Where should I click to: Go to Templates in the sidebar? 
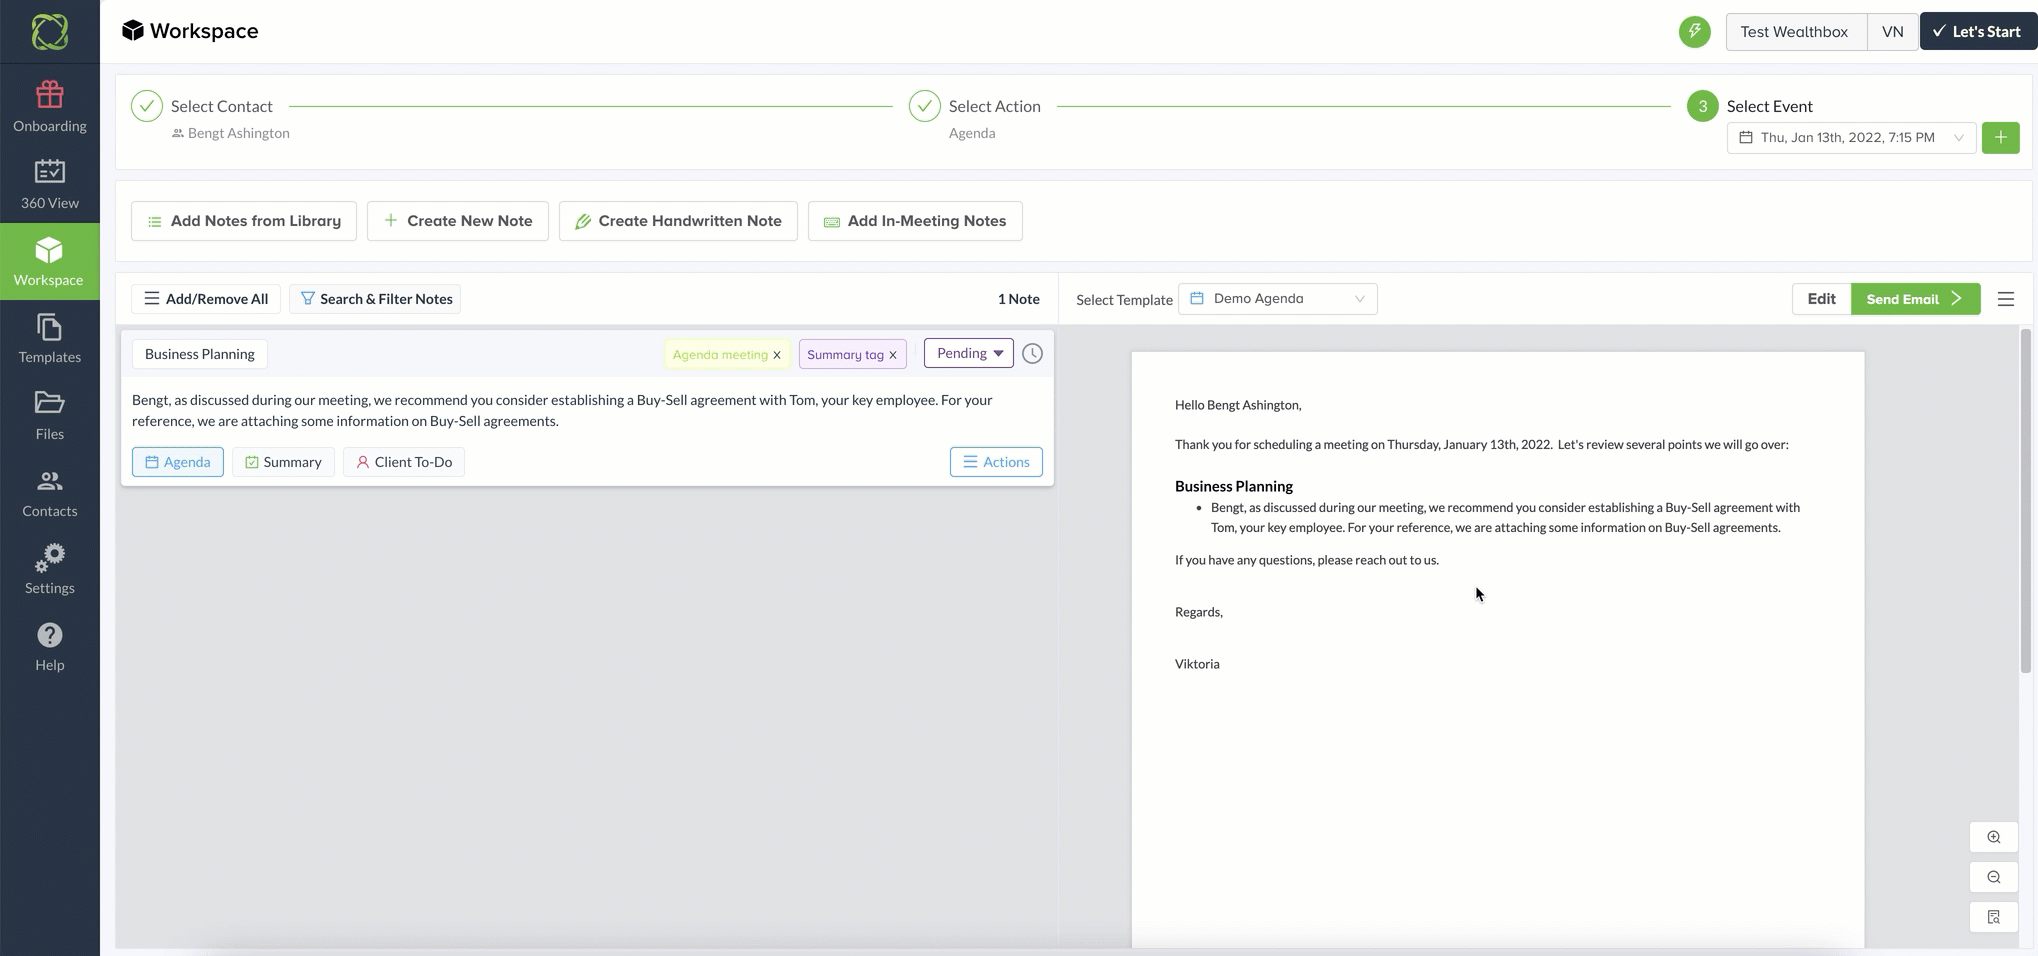[x=50, y=339]
